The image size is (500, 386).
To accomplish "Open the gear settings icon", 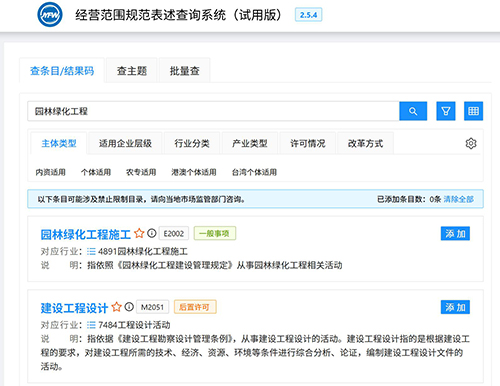I will click(x=471, y=143).
